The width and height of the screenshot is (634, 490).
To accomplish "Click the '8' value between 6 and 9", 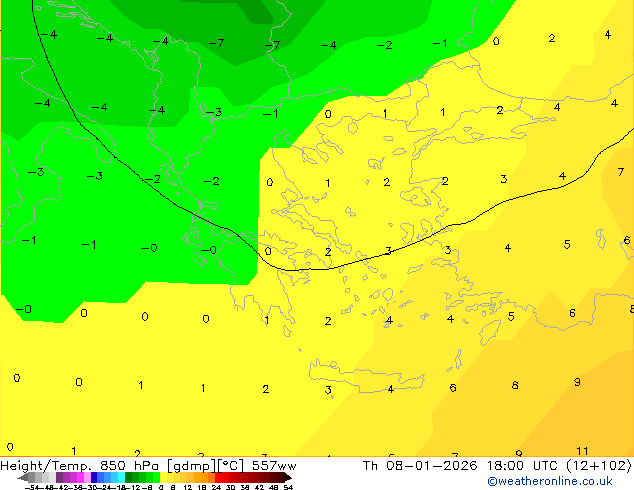I will click(515, 385).
